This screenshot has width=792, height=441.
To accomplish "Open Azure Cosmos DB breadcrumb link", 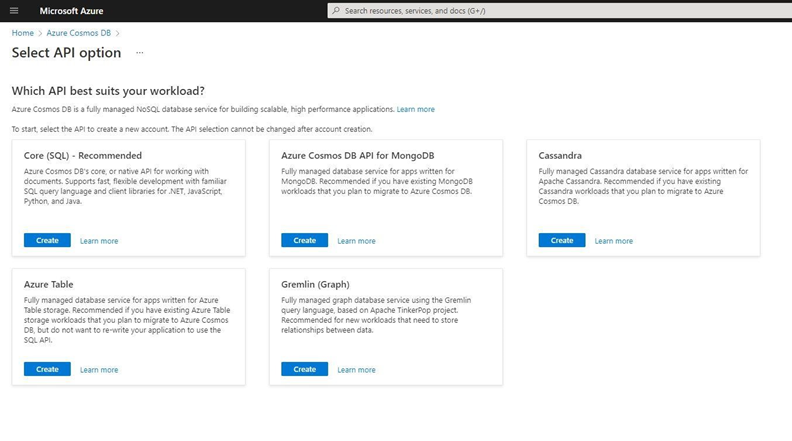I will (x=78, y=33).
